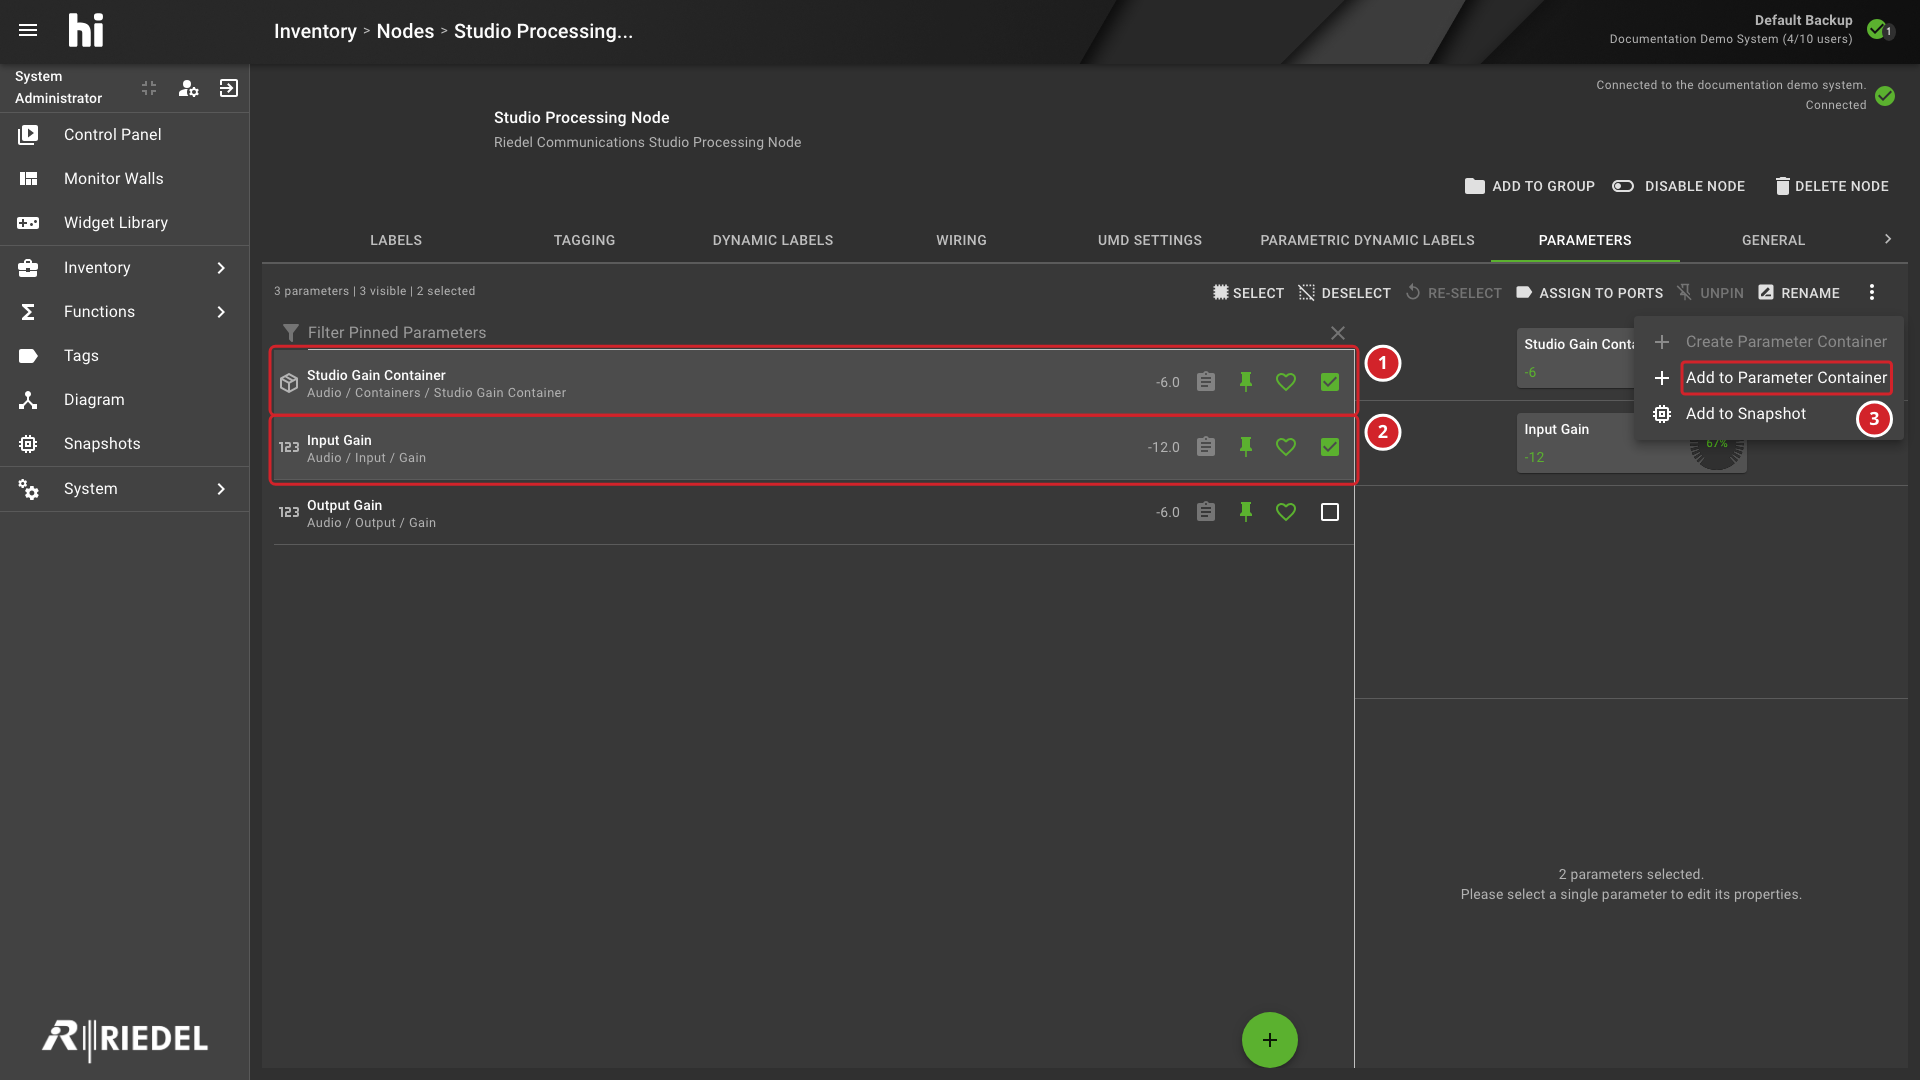1920x1080 pixels.
Task: Uncheck Studio Gain Container checkbox
Action: click(x=1330, y=382)
